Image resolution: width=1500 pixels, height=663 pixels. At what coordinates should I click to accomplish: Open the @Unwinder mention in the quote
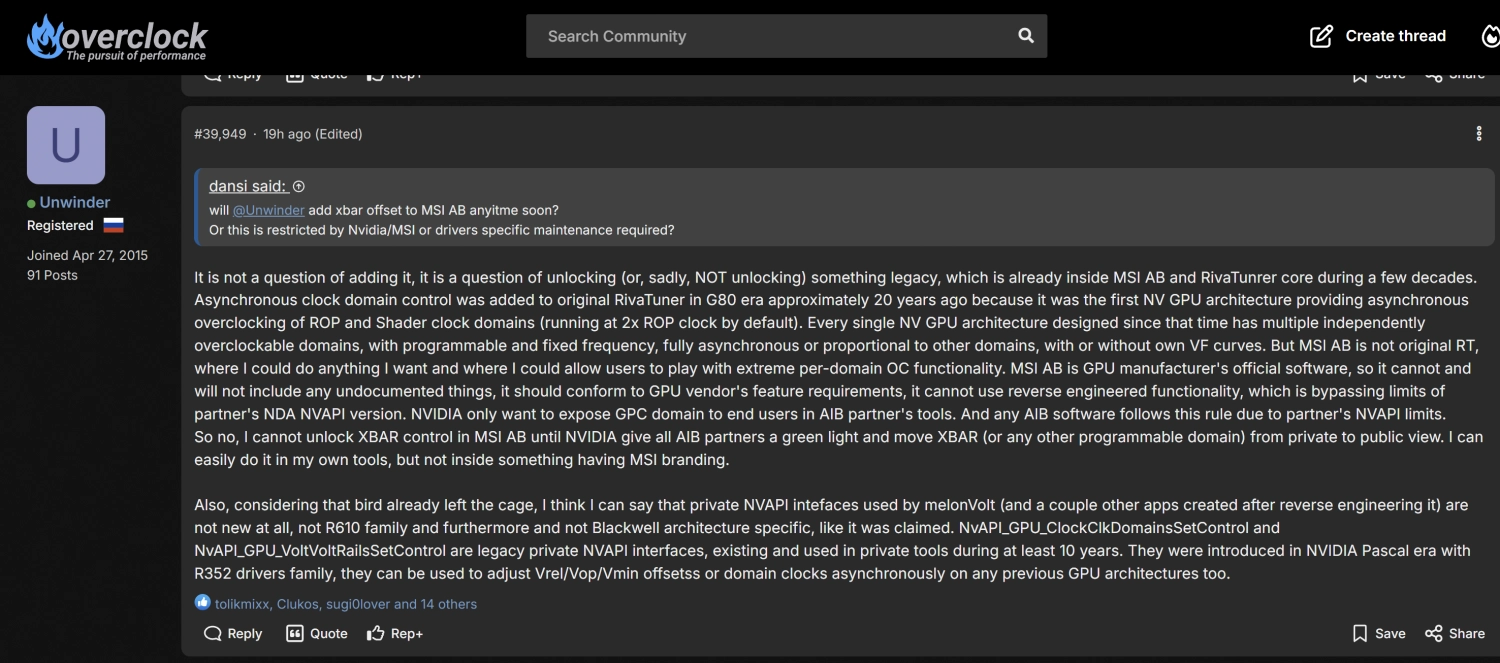pyautogui.click(x=268, y=210)
